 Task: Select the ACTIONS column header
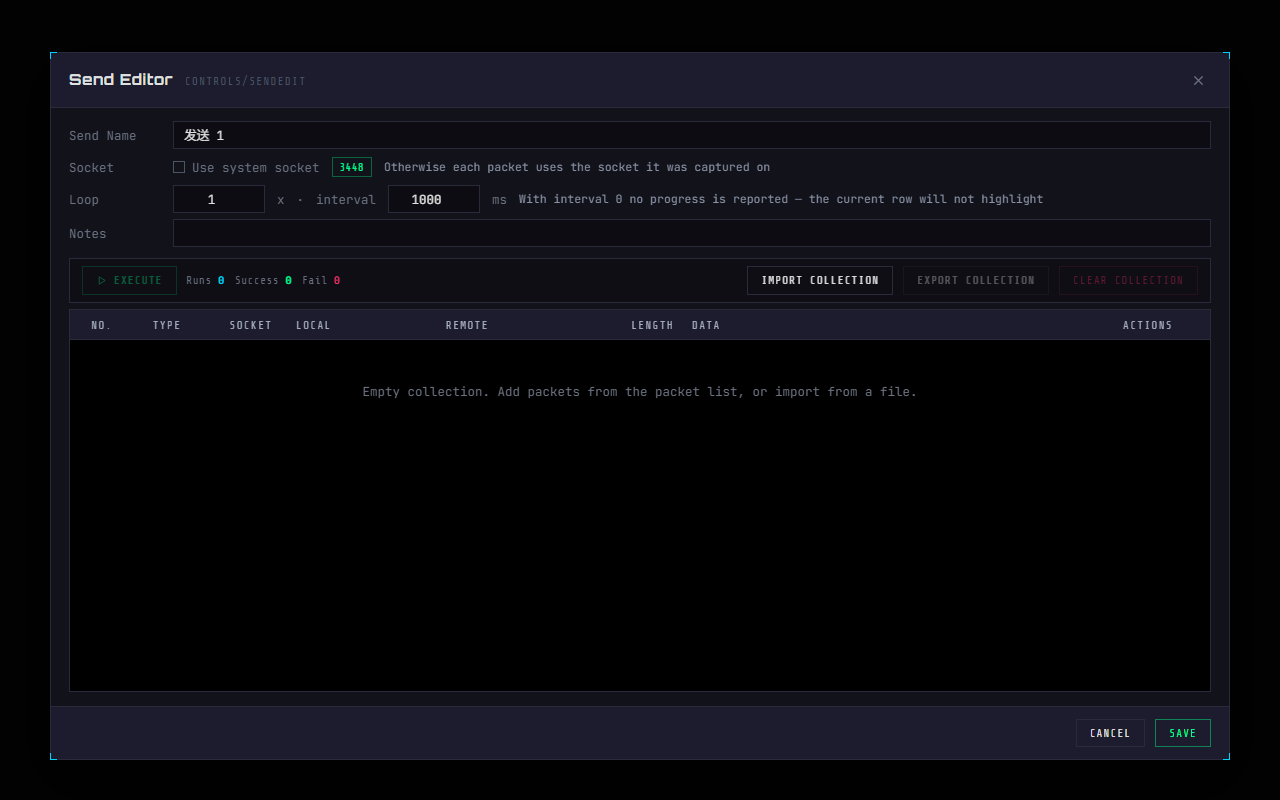pos(1147,325)
